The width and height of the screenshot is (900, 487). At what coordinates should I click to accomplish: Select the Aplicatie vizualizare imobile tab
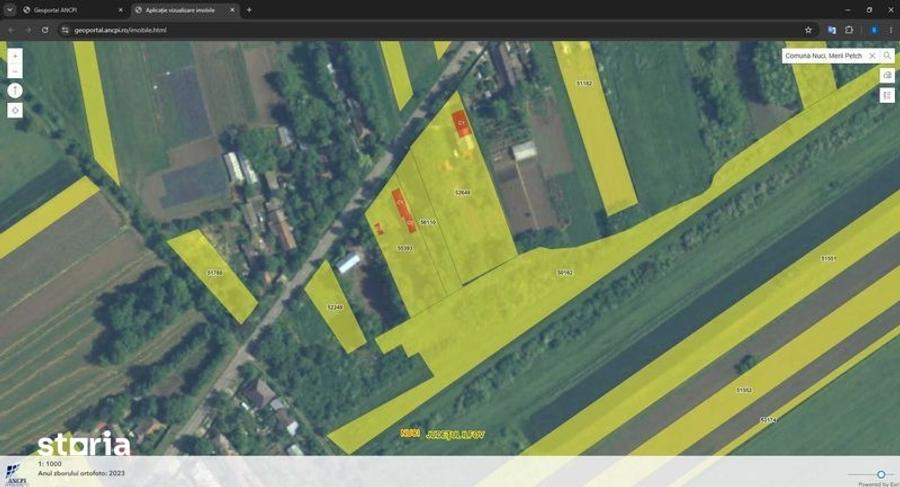[x=180, y=10]
